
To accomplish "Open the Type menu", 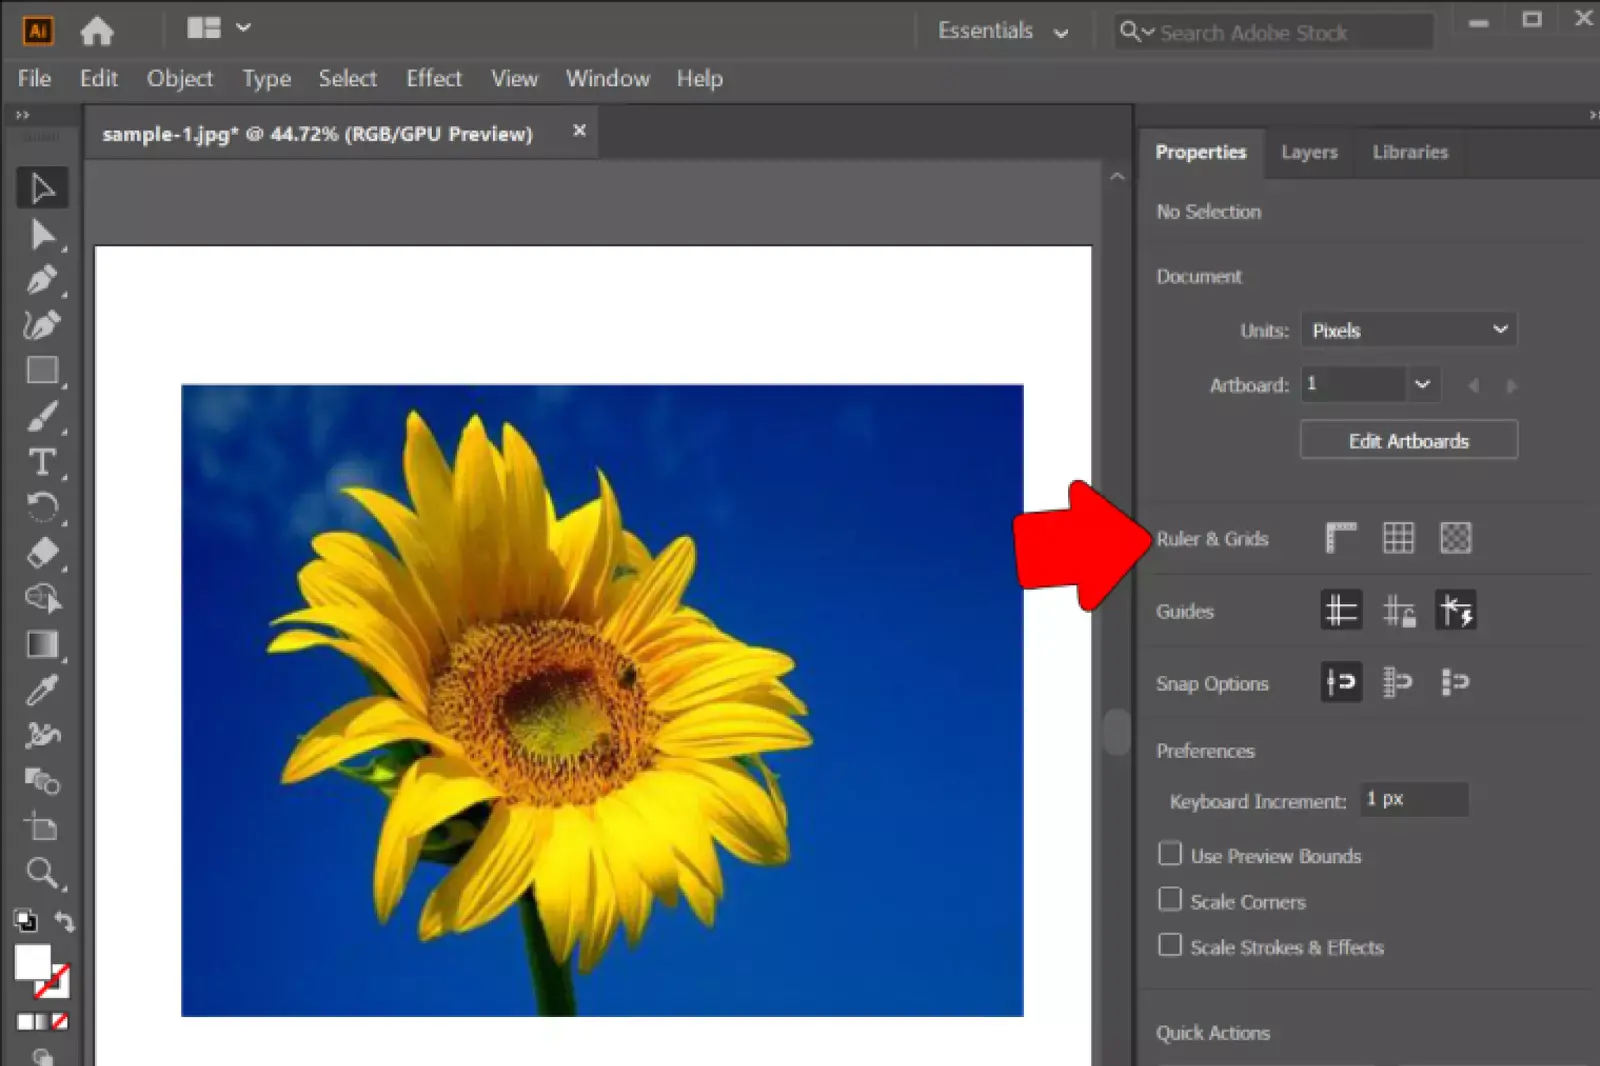I will [x=266, y=78].
